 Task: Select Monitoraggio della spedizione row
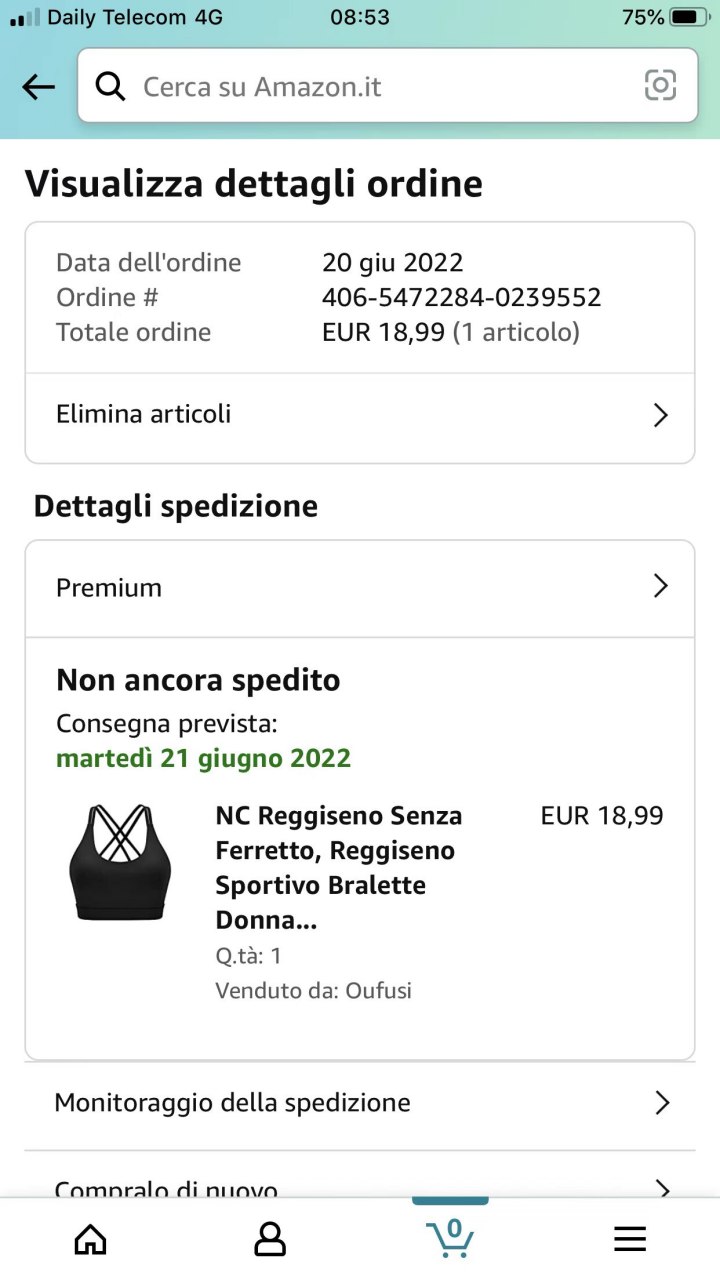360,1106
